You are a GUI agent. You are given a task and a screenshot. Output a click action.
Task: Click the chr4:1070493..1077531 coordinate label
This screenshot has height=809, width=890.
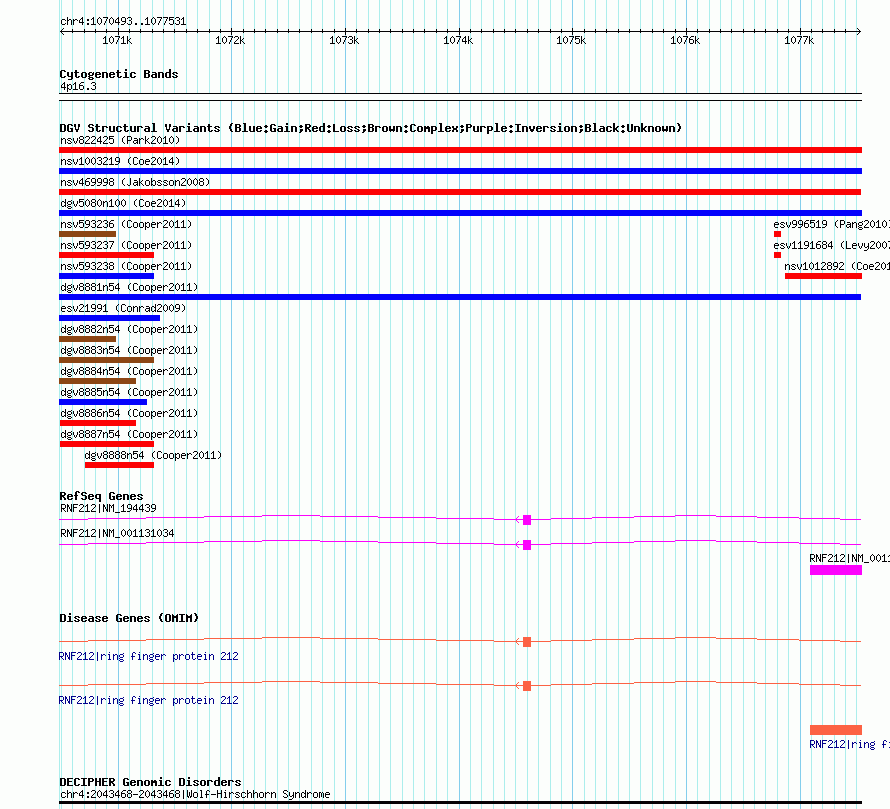[123, 21]
